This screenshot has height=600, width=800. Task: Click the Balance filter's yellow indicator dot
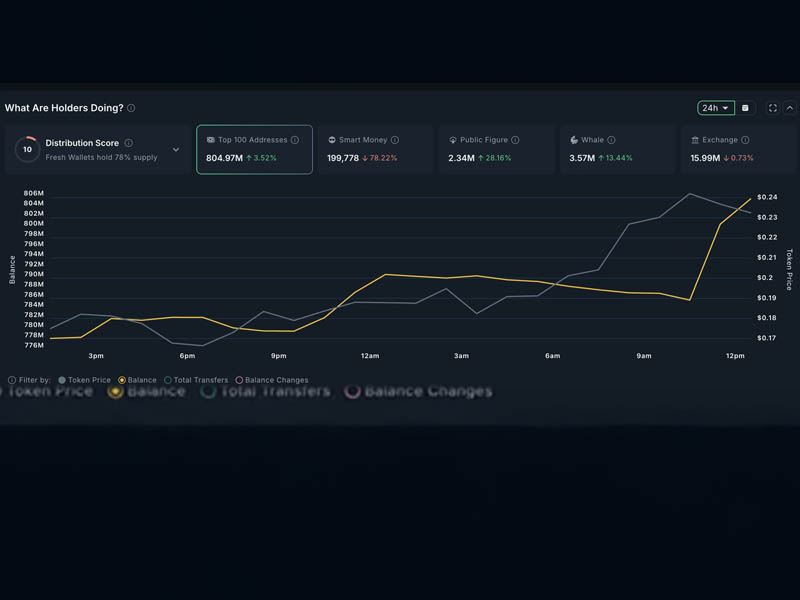(121, 380)
